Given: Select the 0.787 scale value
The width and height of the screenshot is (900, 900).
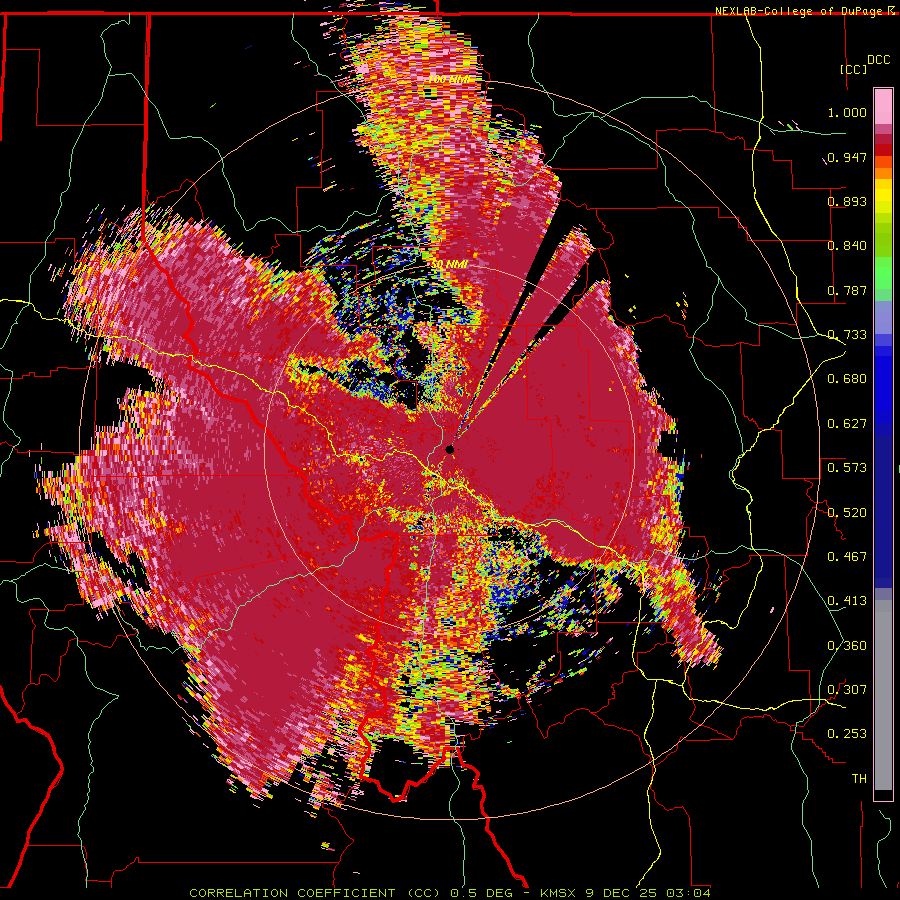Looking at the screenshot, I should click(x=847, y=290).
